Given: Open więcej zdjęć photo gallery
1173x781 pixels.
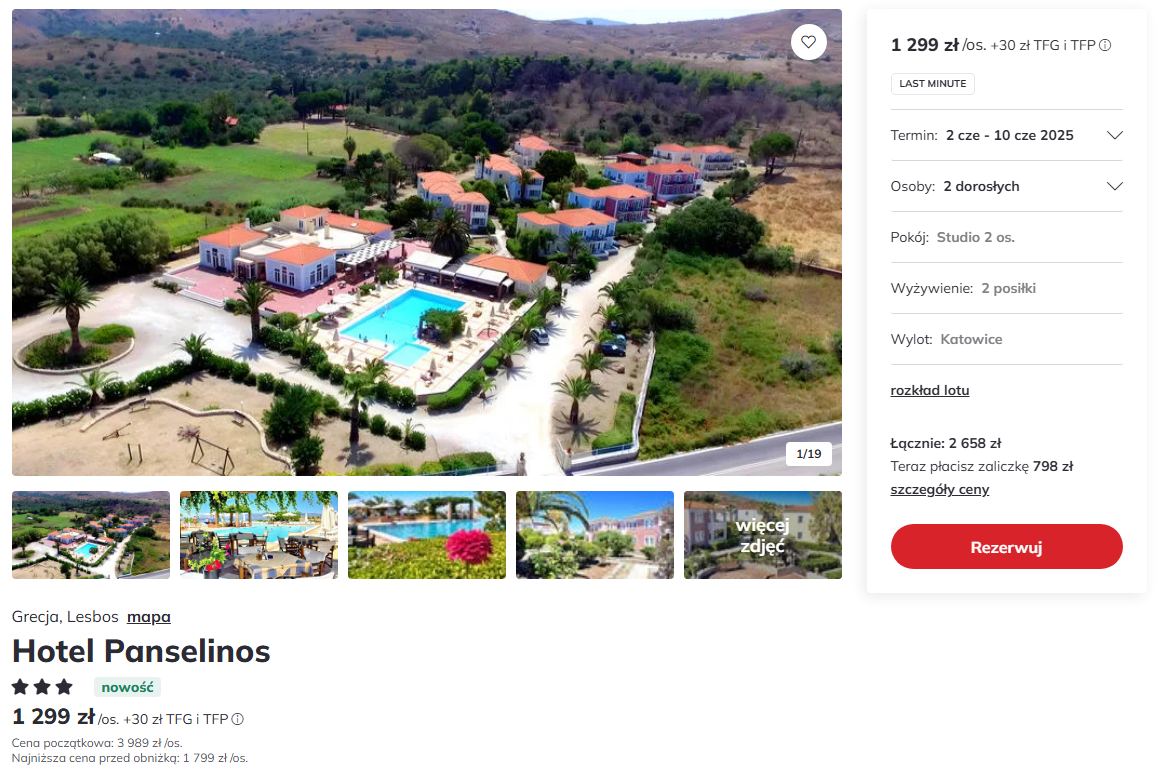Looking at the screenshot, I should [763, 535].
